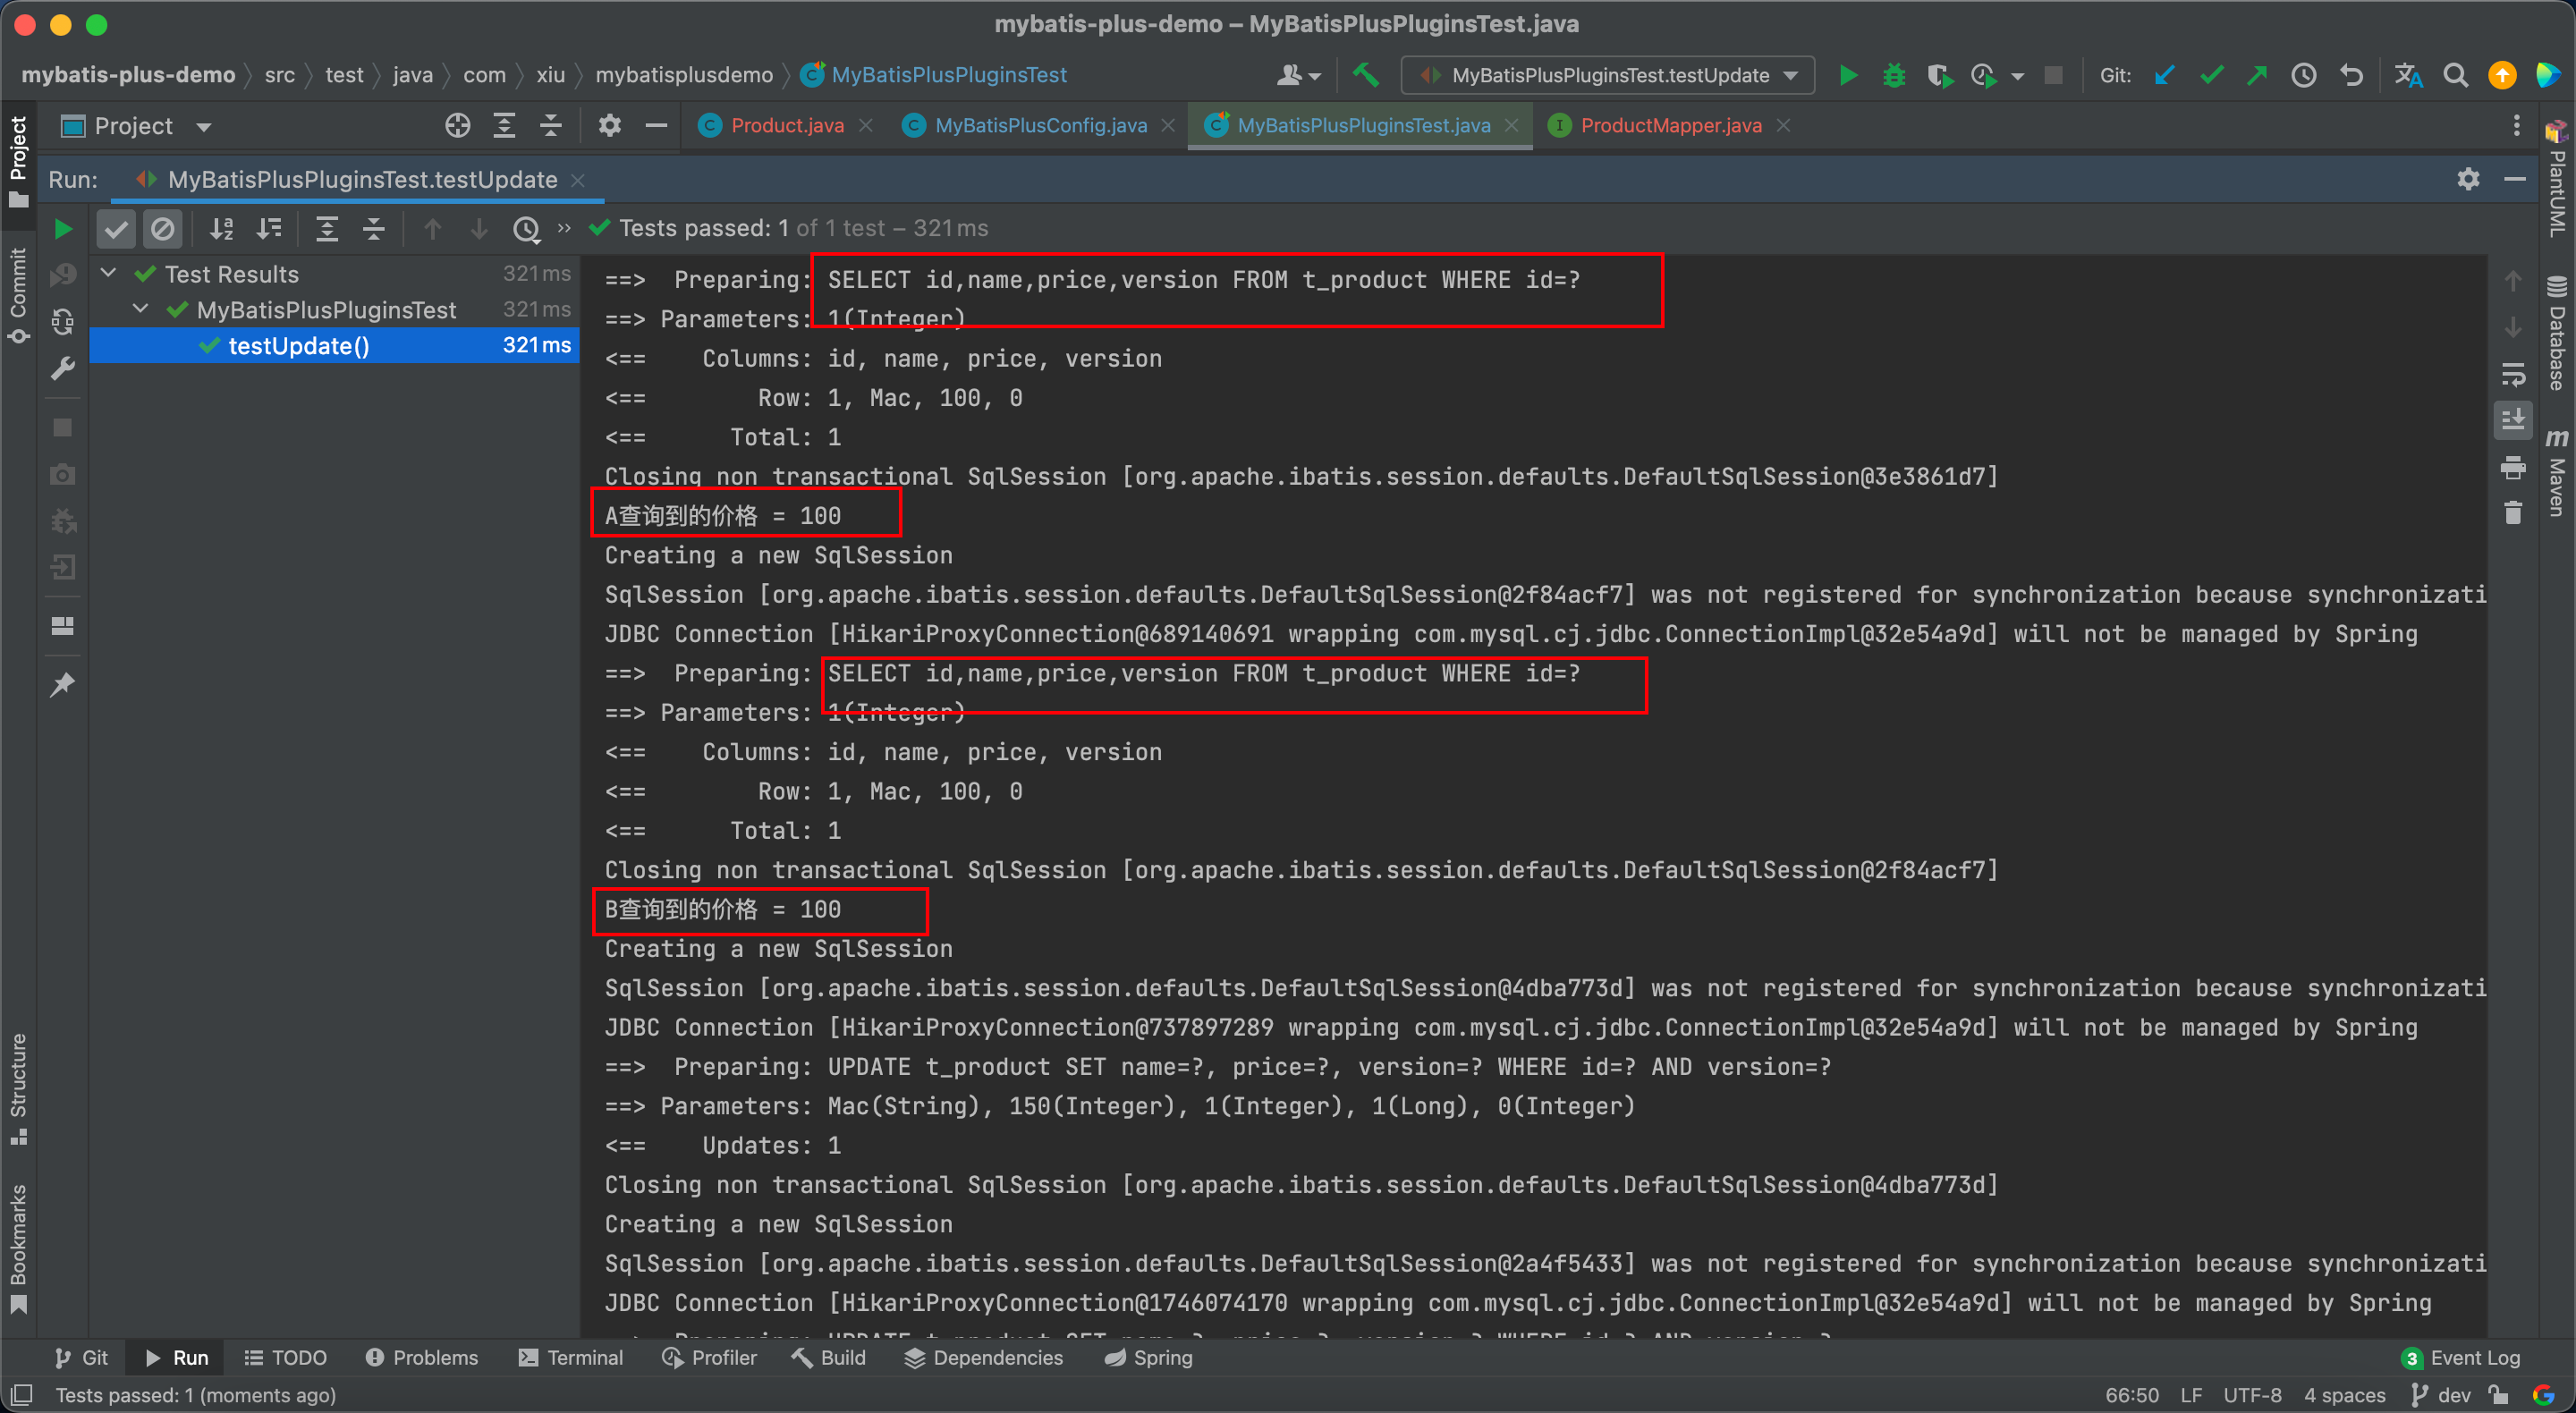Open the translate icon
Screen dimensions: 2576x1413
click(x=2409, y=75)
